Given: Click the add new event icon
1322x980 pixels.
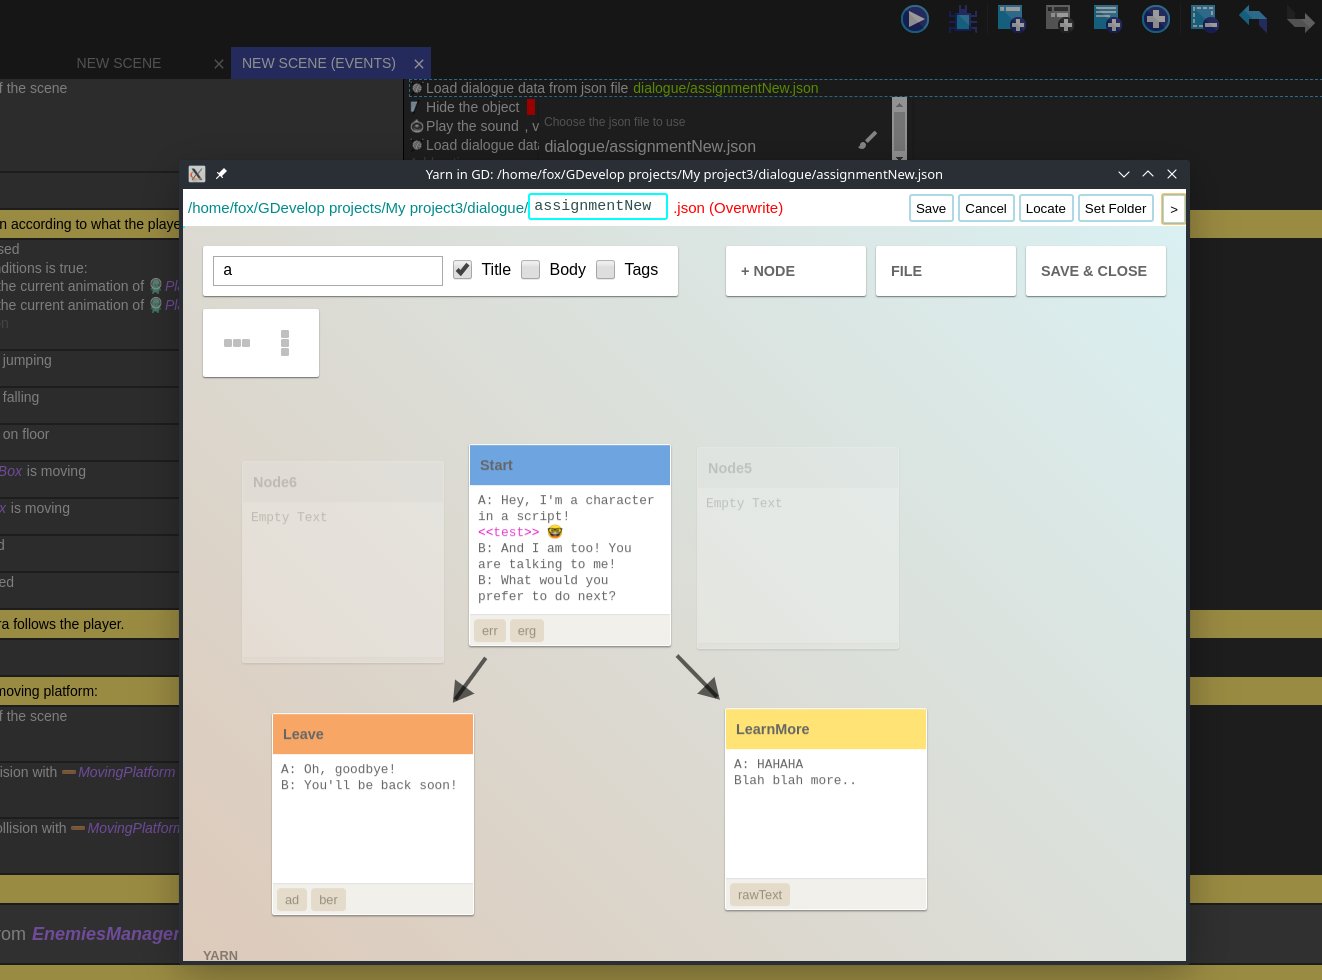Looking at the screenshot, I should pyautogui.click(x=1011, y=19).
